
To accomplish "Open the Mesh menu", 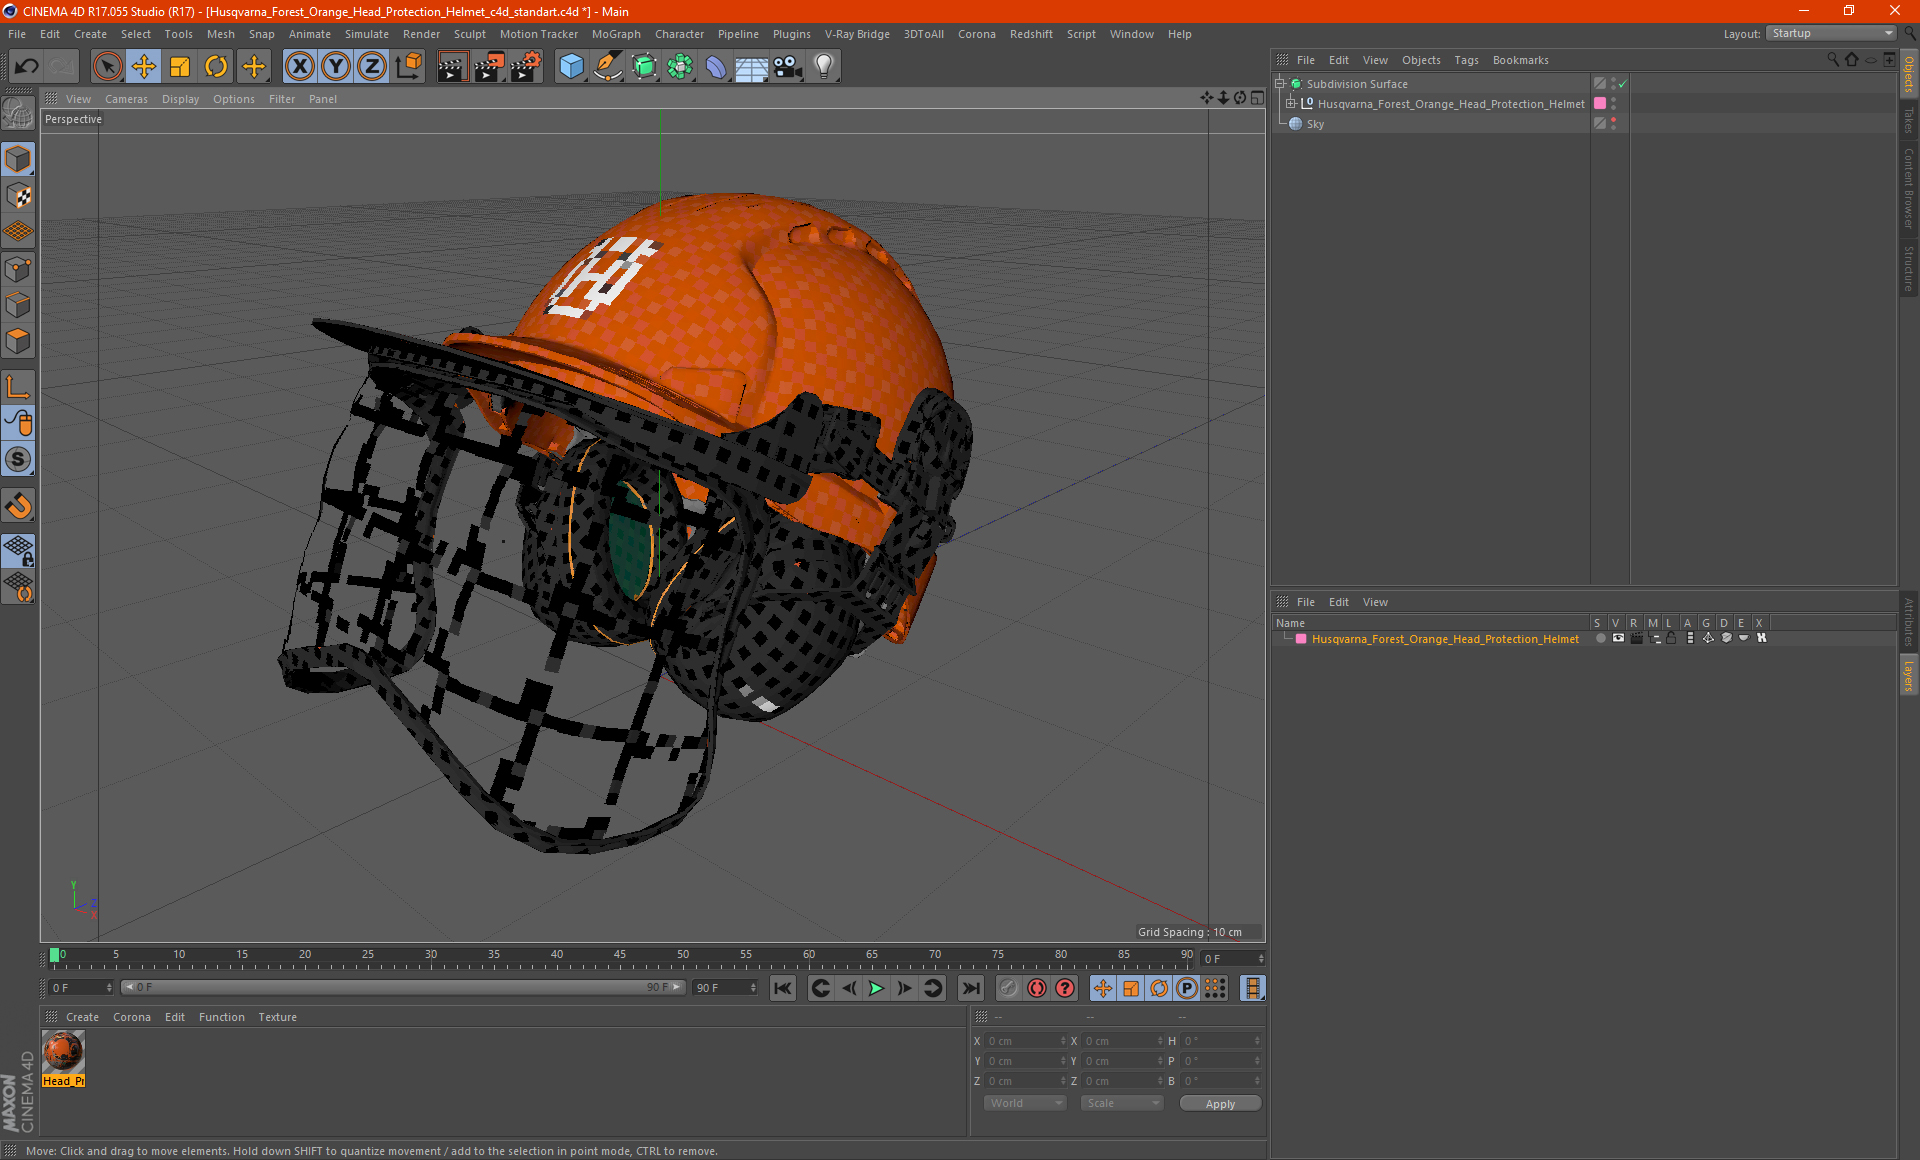I will click(220, 34).
